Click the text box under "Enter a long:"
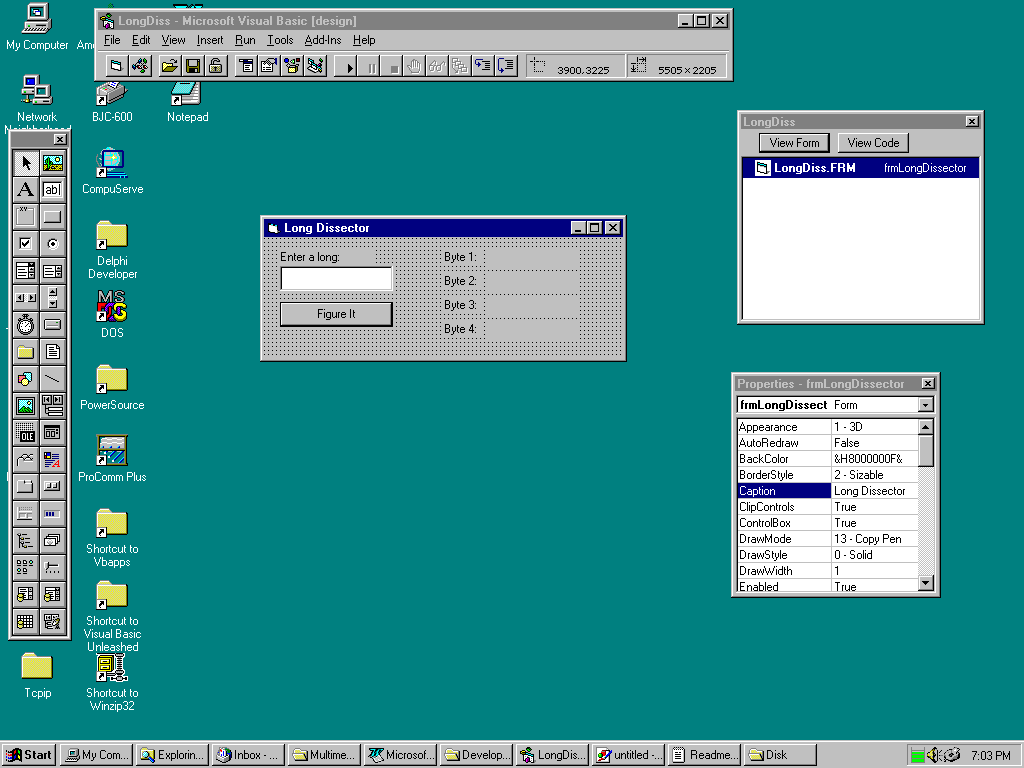 click(x=336, y=279)
